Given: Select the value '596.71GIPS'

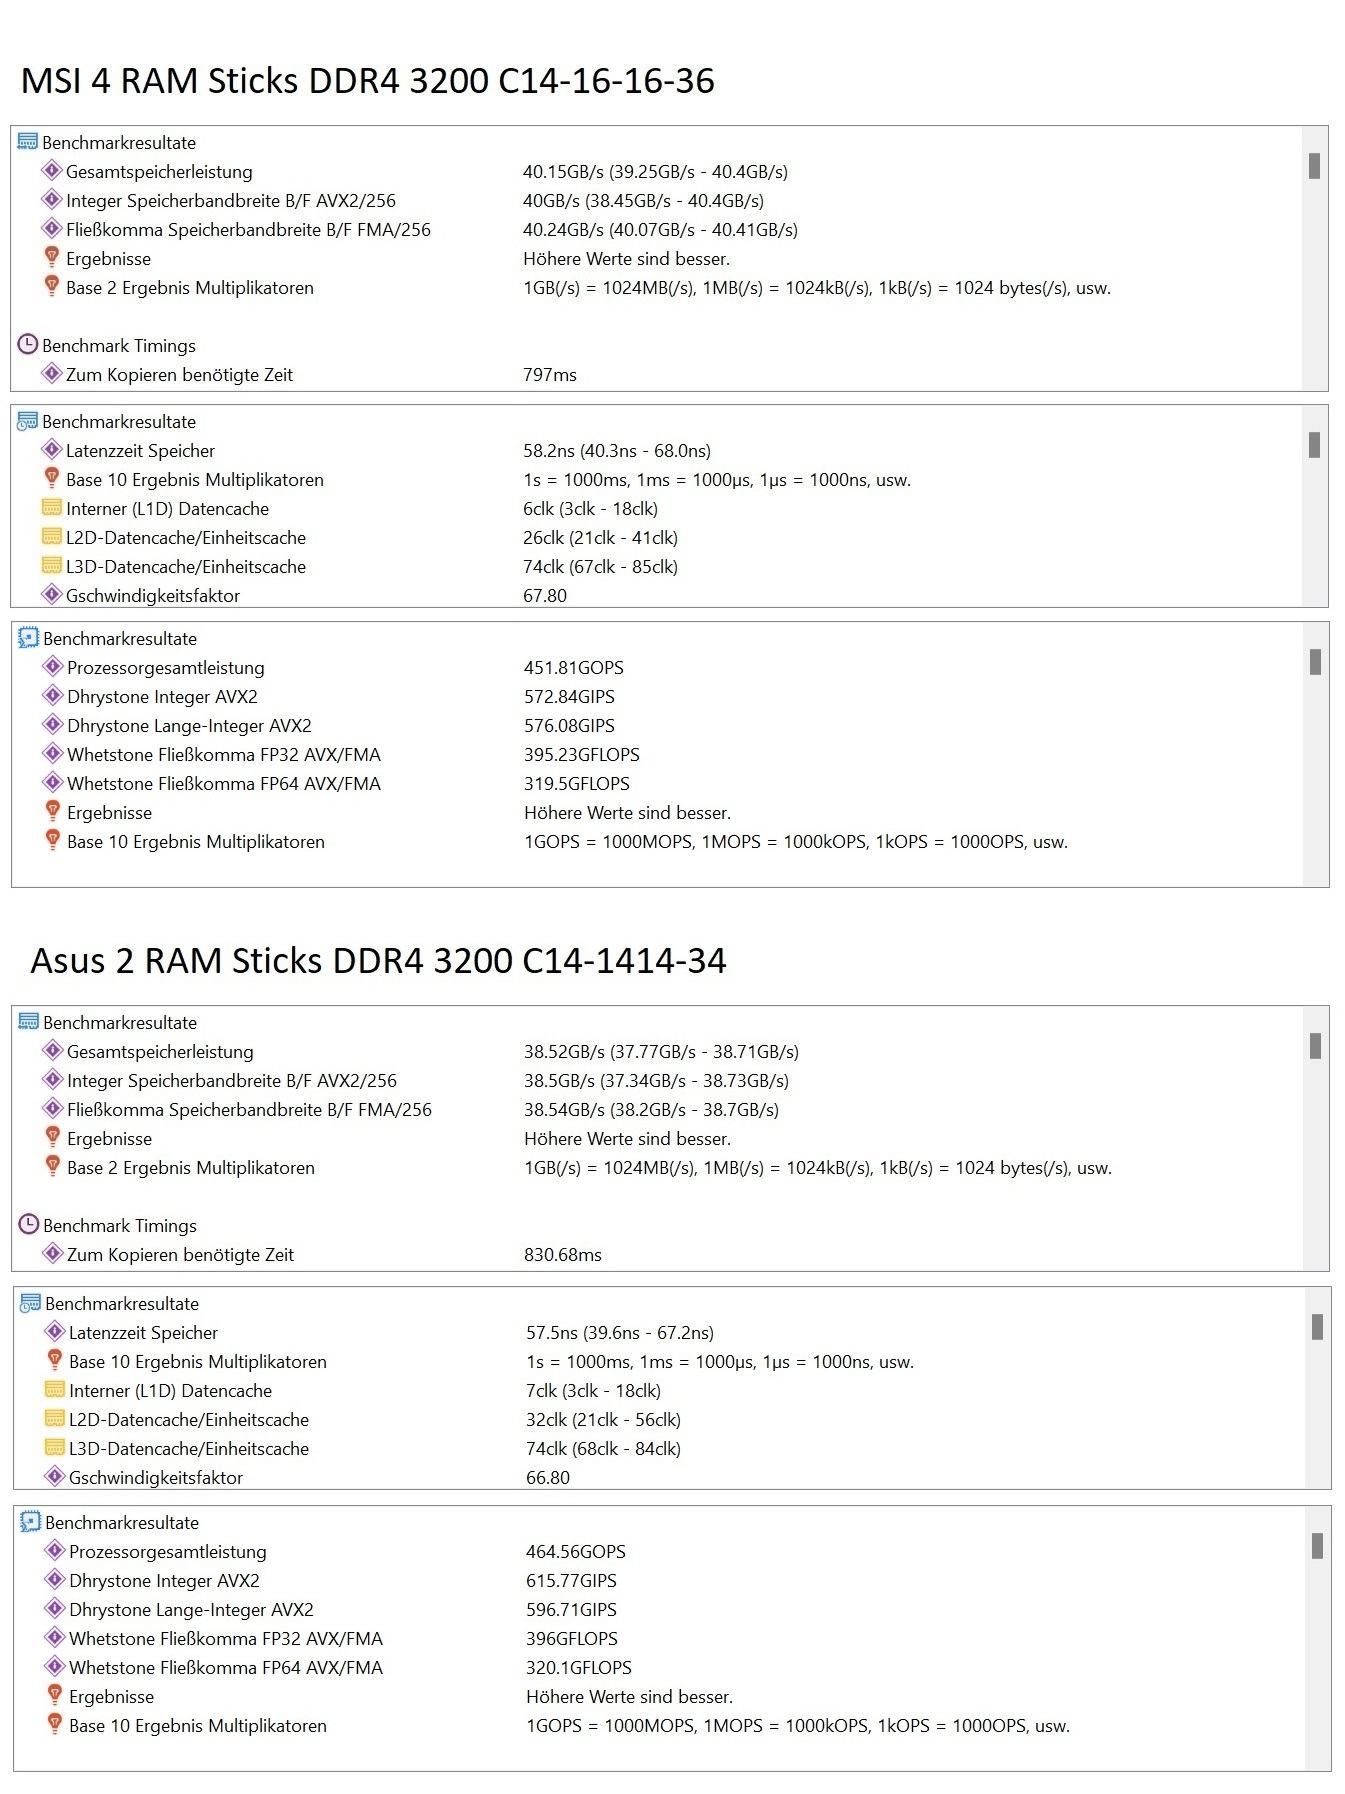Looking at the screenshot, I should pyautogui.click(x=571, y=1610).
